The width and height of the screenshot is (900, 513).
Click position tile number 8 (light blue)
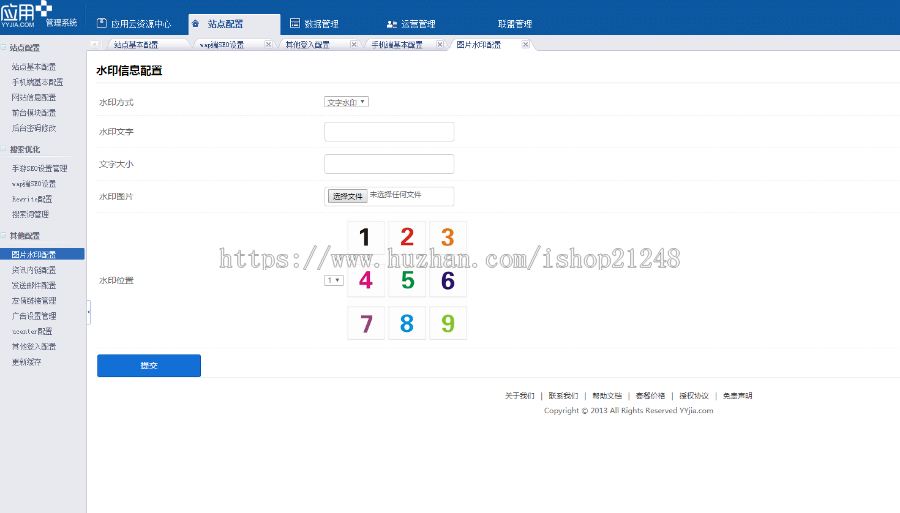[x=407, y=324]
